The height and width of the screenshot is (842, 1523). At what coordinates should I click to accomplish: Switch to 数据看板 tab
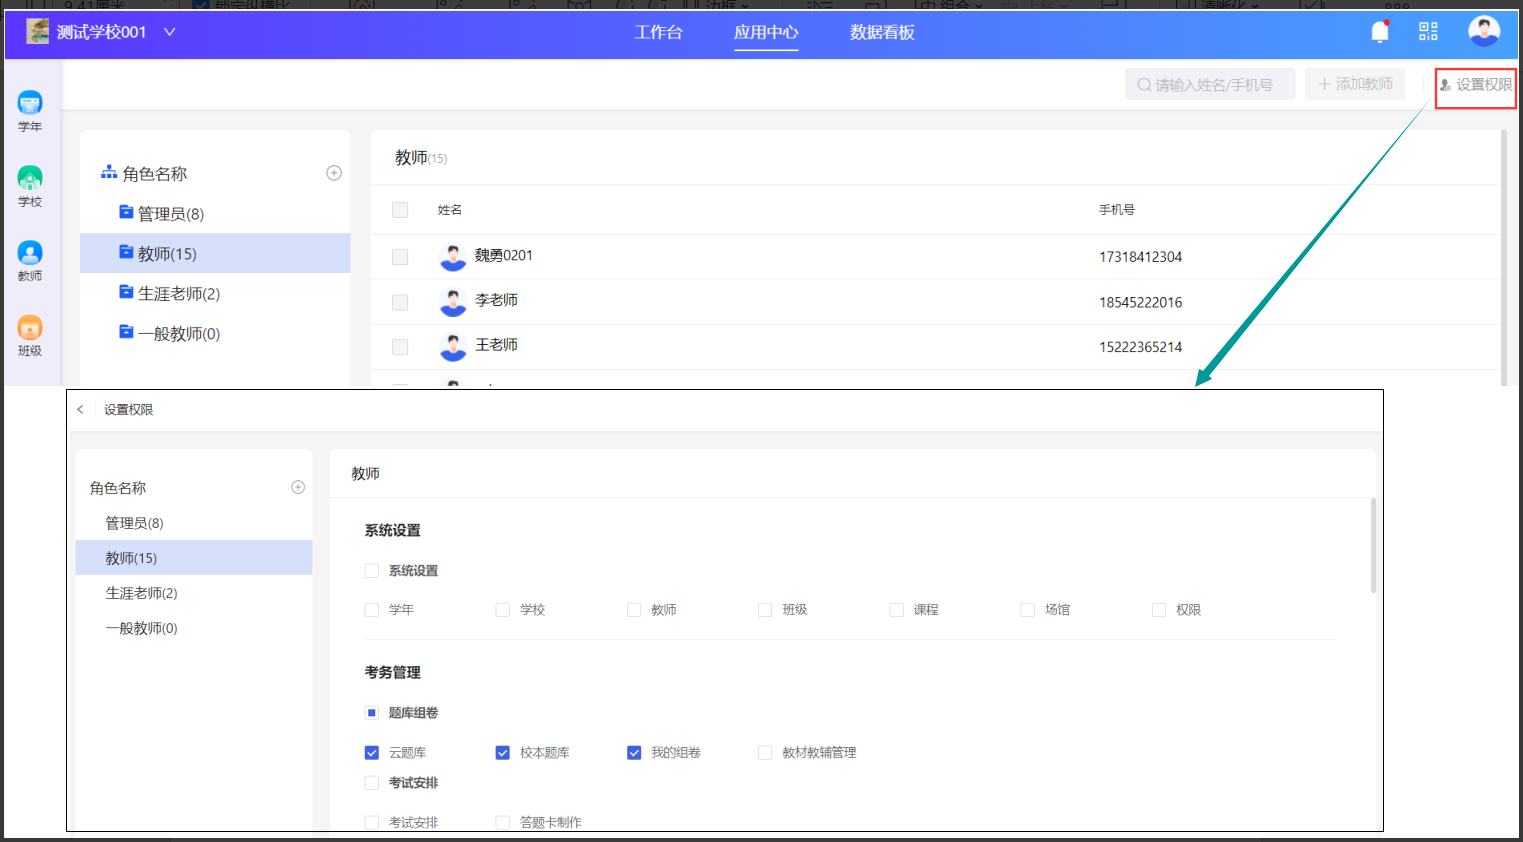pos(882,32)
